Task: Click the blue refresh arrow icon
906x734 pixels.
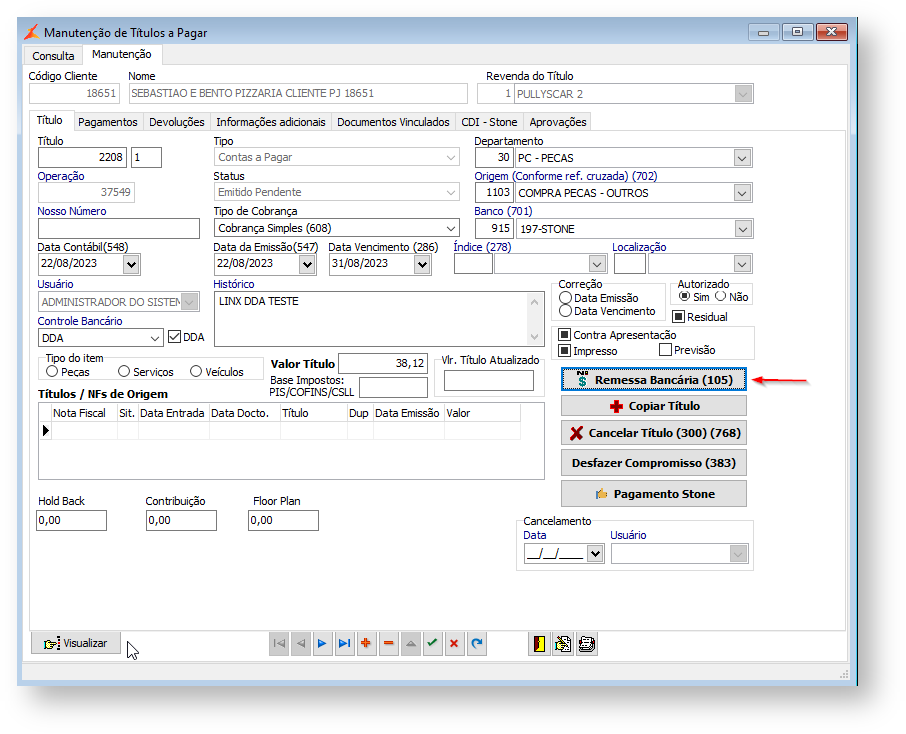Action: 476,644
